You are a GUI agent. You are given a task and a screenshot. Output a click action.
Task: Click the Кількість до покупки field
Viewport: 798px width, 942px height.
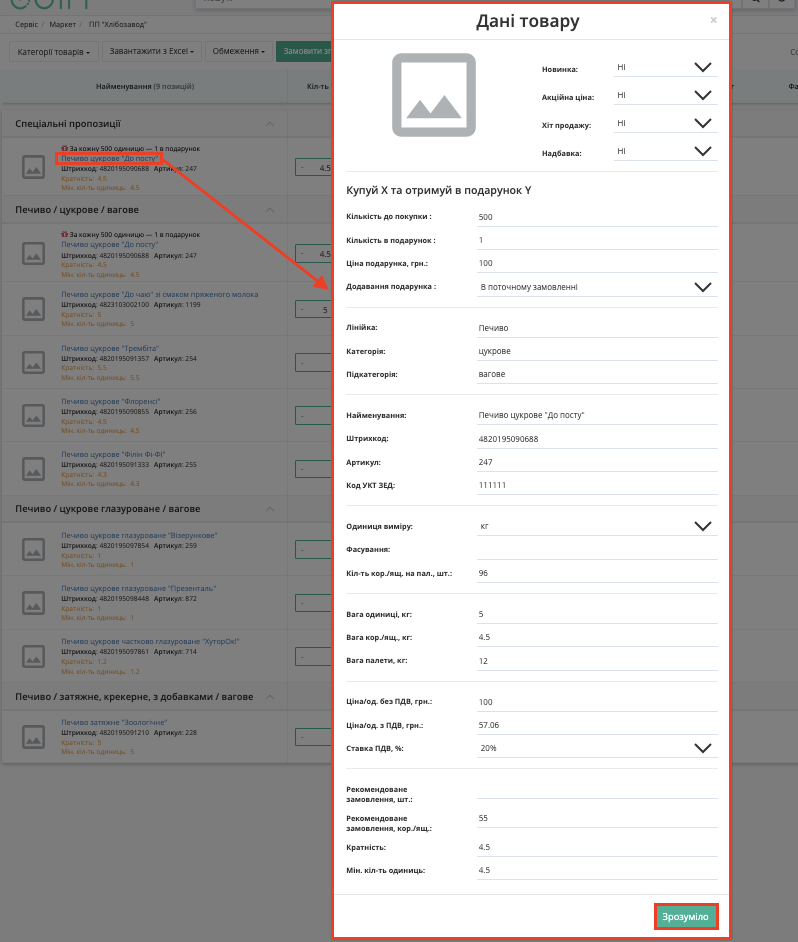pos(597,217)
